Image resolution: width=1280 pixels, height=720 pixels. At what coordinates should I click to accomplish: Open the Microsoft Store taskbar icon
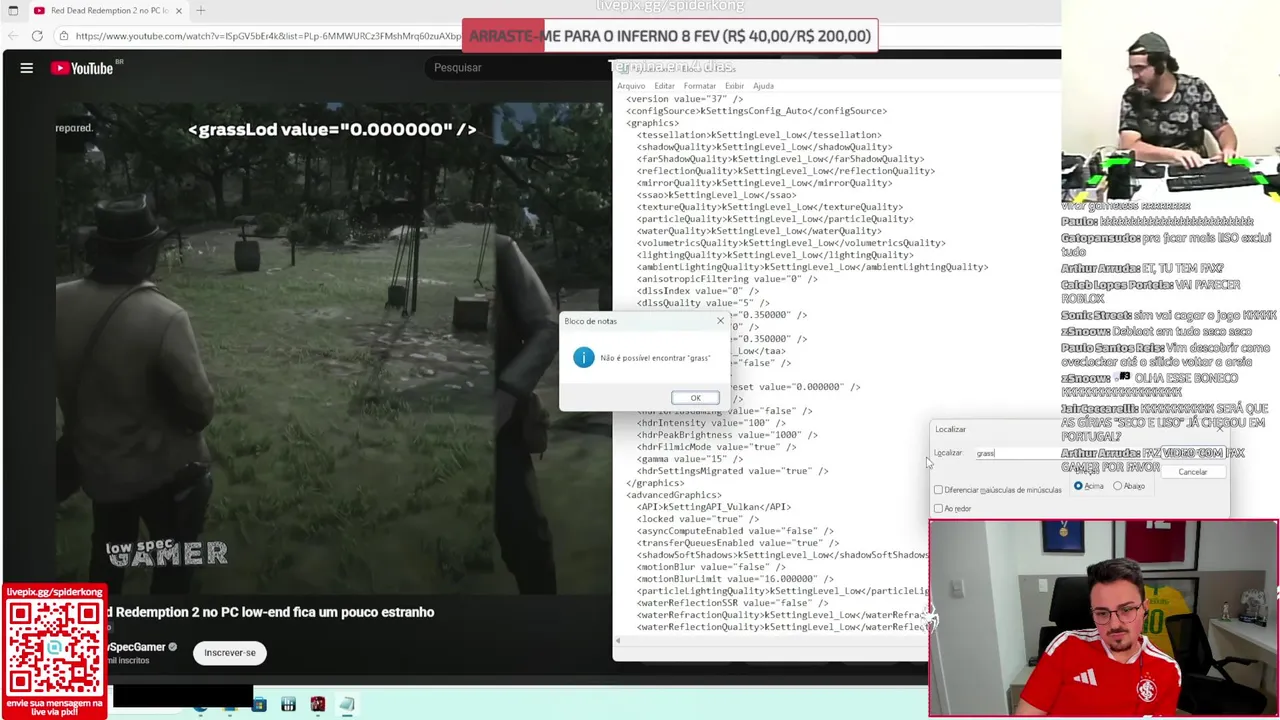pos(259,705)
